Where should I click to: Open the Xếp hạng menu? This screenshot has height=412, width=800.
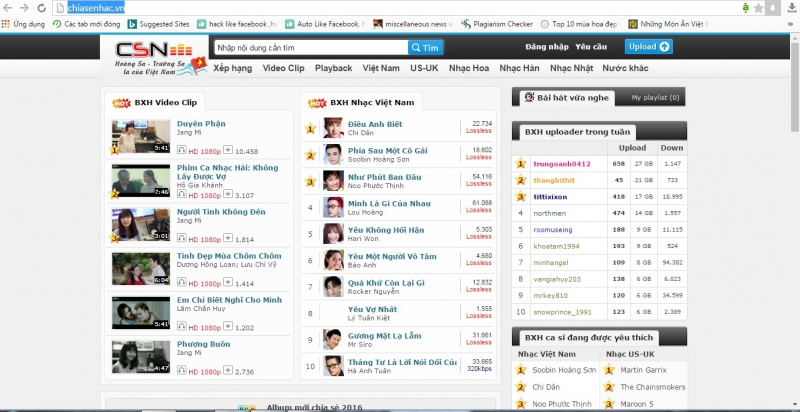tap(233, 68)
